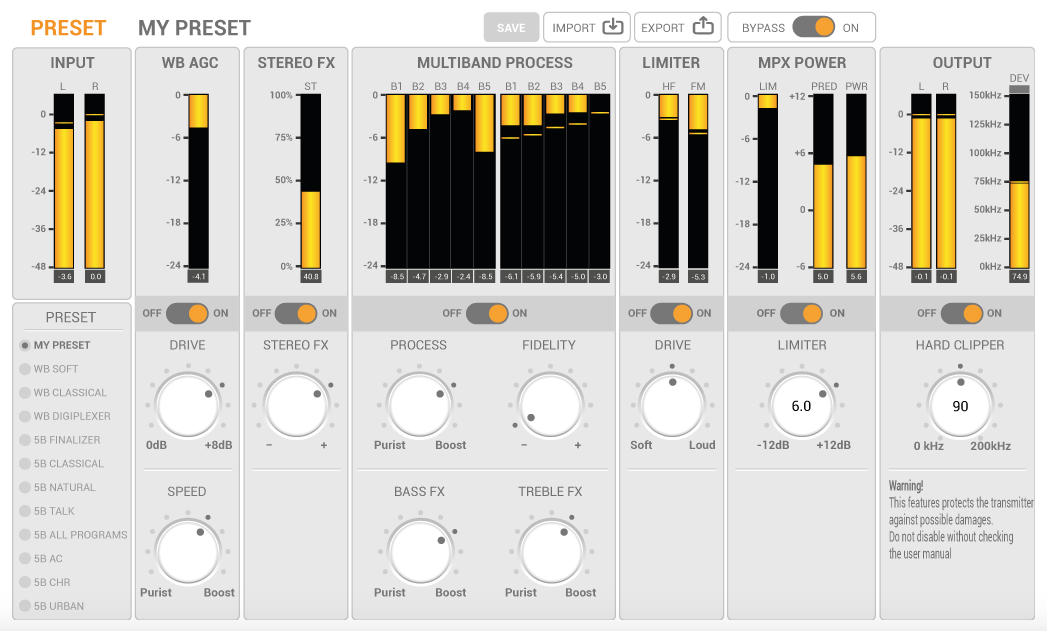Click the MY PRESET name title
This screenshot has width=1047, height=631.
coord(194,28)
